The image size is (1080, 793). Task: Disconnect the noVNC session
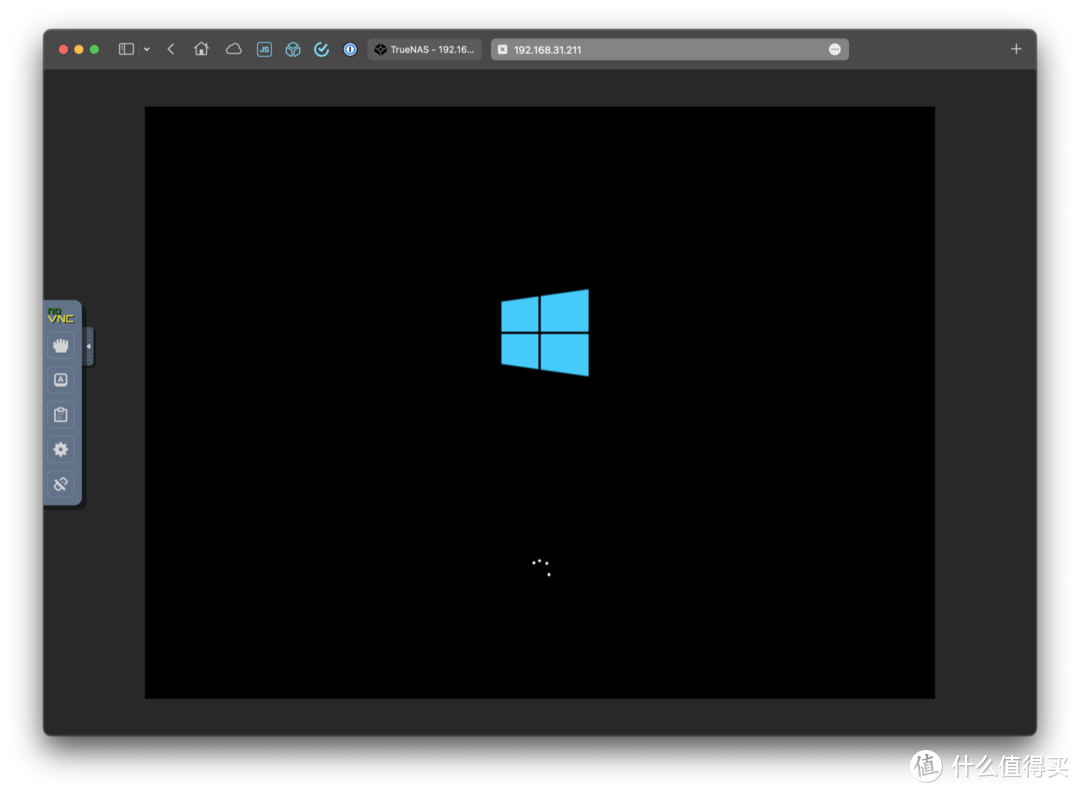tap(61, 484)
